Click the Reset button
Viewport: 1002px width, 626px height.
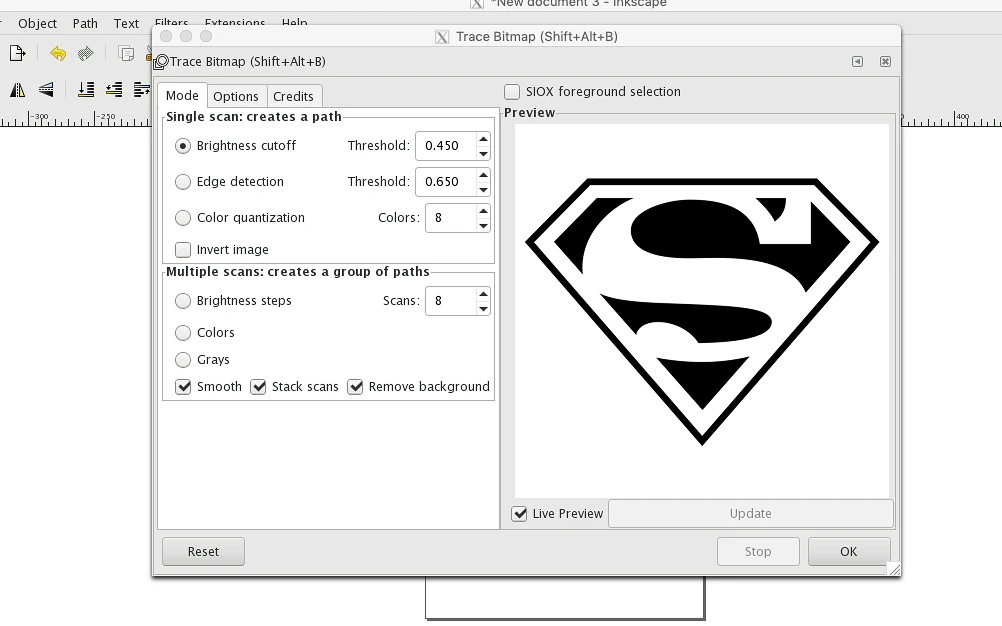(x=203, y=551)
